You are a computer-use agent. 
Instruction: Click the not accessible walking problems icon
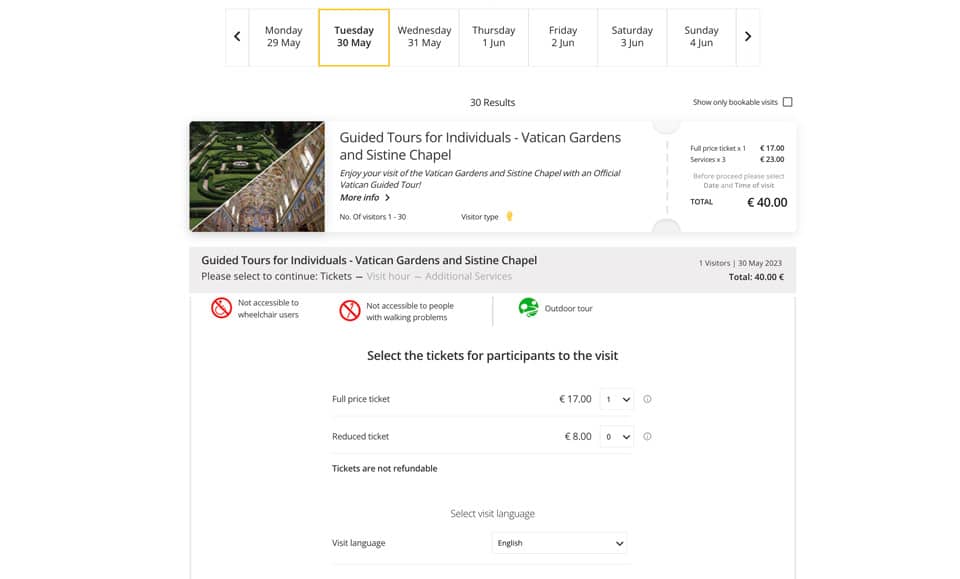click(350, 311)
